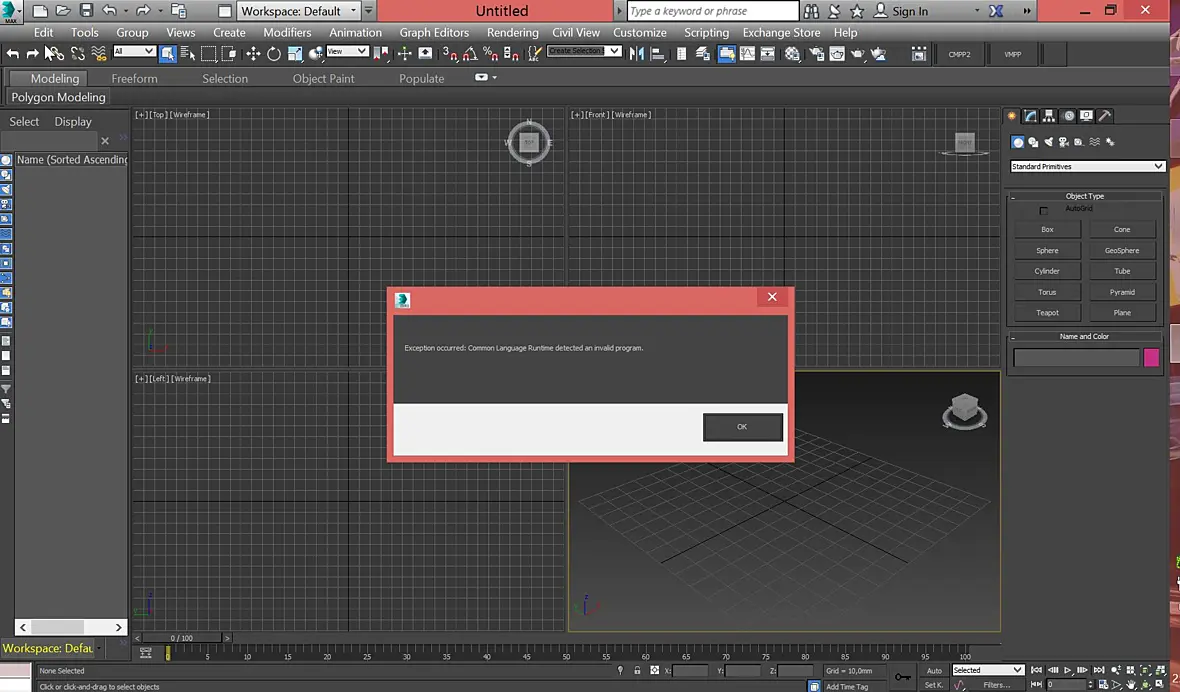Click the Filters... key filters button

pos(996,684)
